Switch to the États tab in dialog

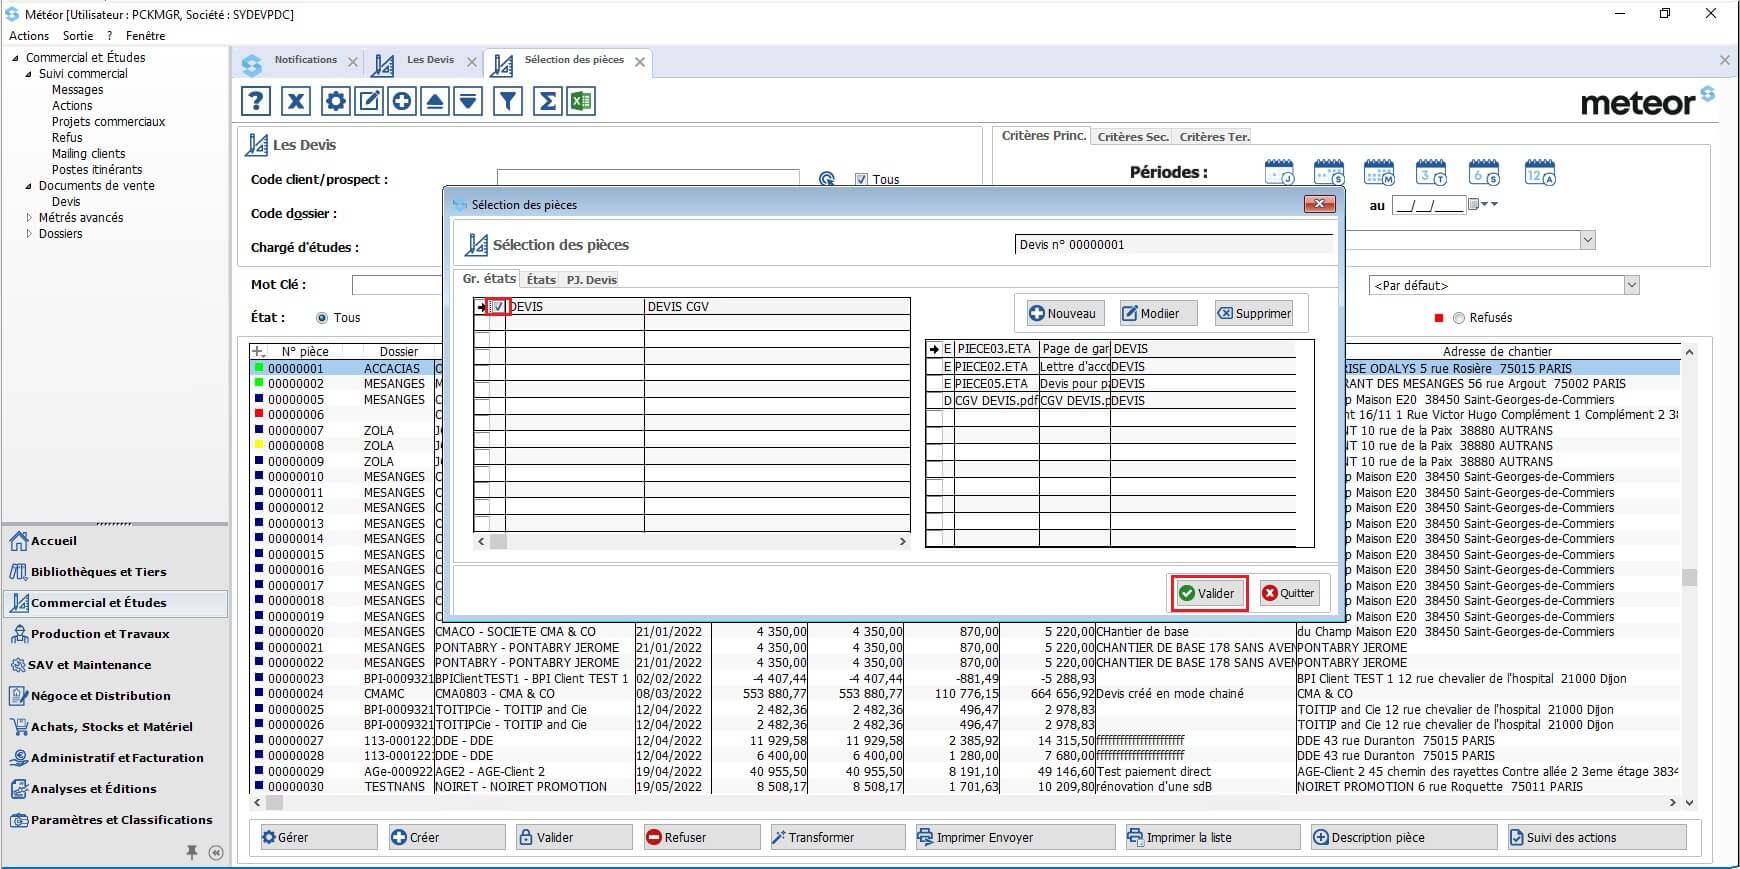pos(541,280)
